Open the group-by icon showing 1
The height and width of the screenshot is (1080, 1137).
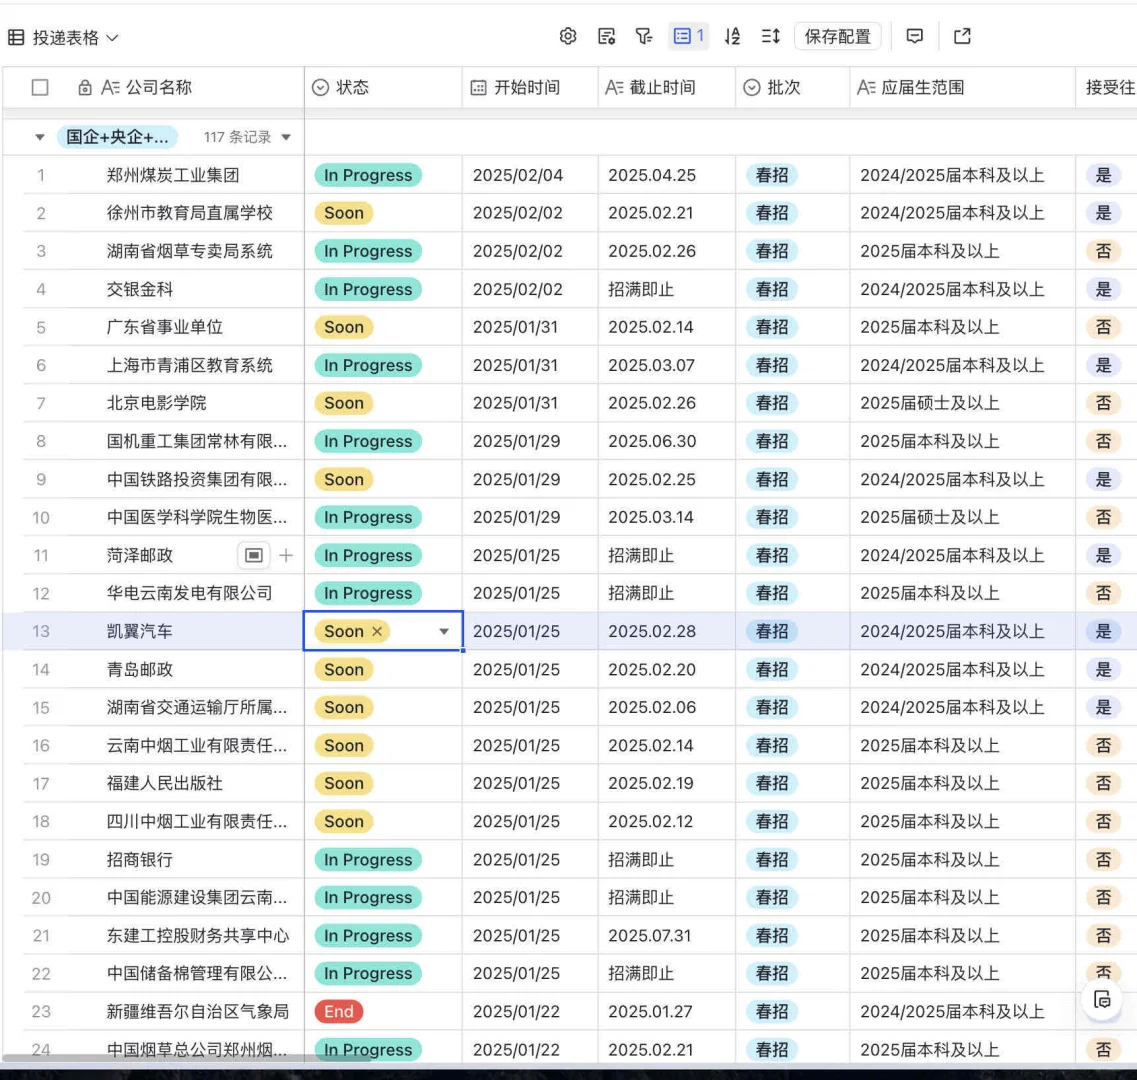[x=688, y=36]
